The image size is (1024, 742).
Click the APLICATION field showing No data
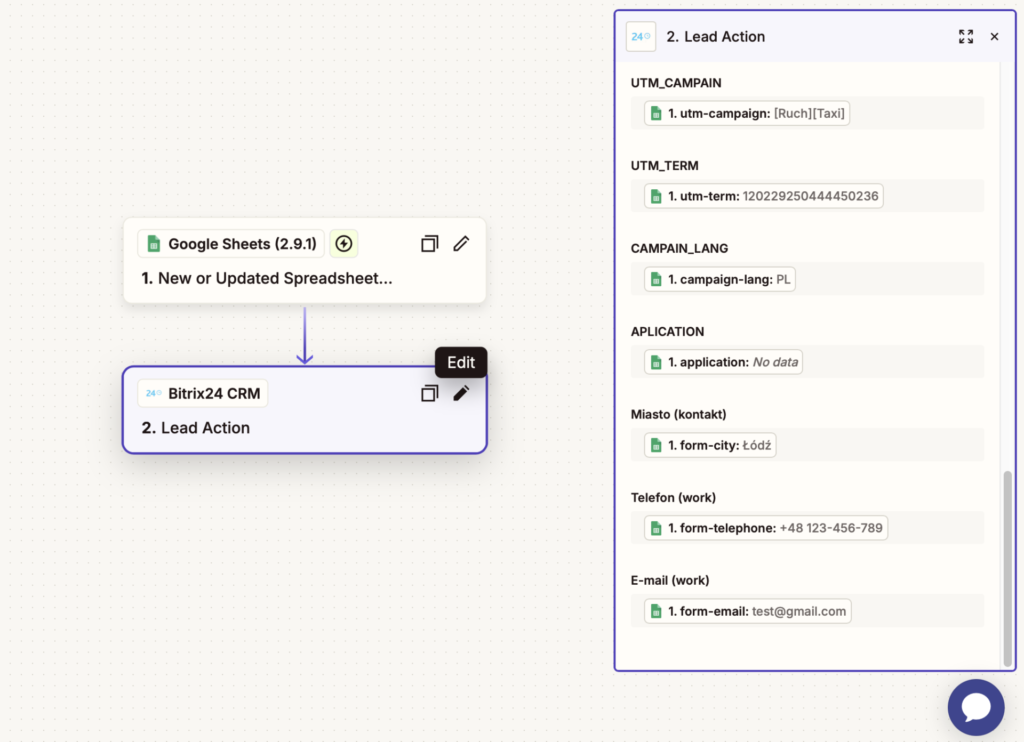click(x=723, y=362)
